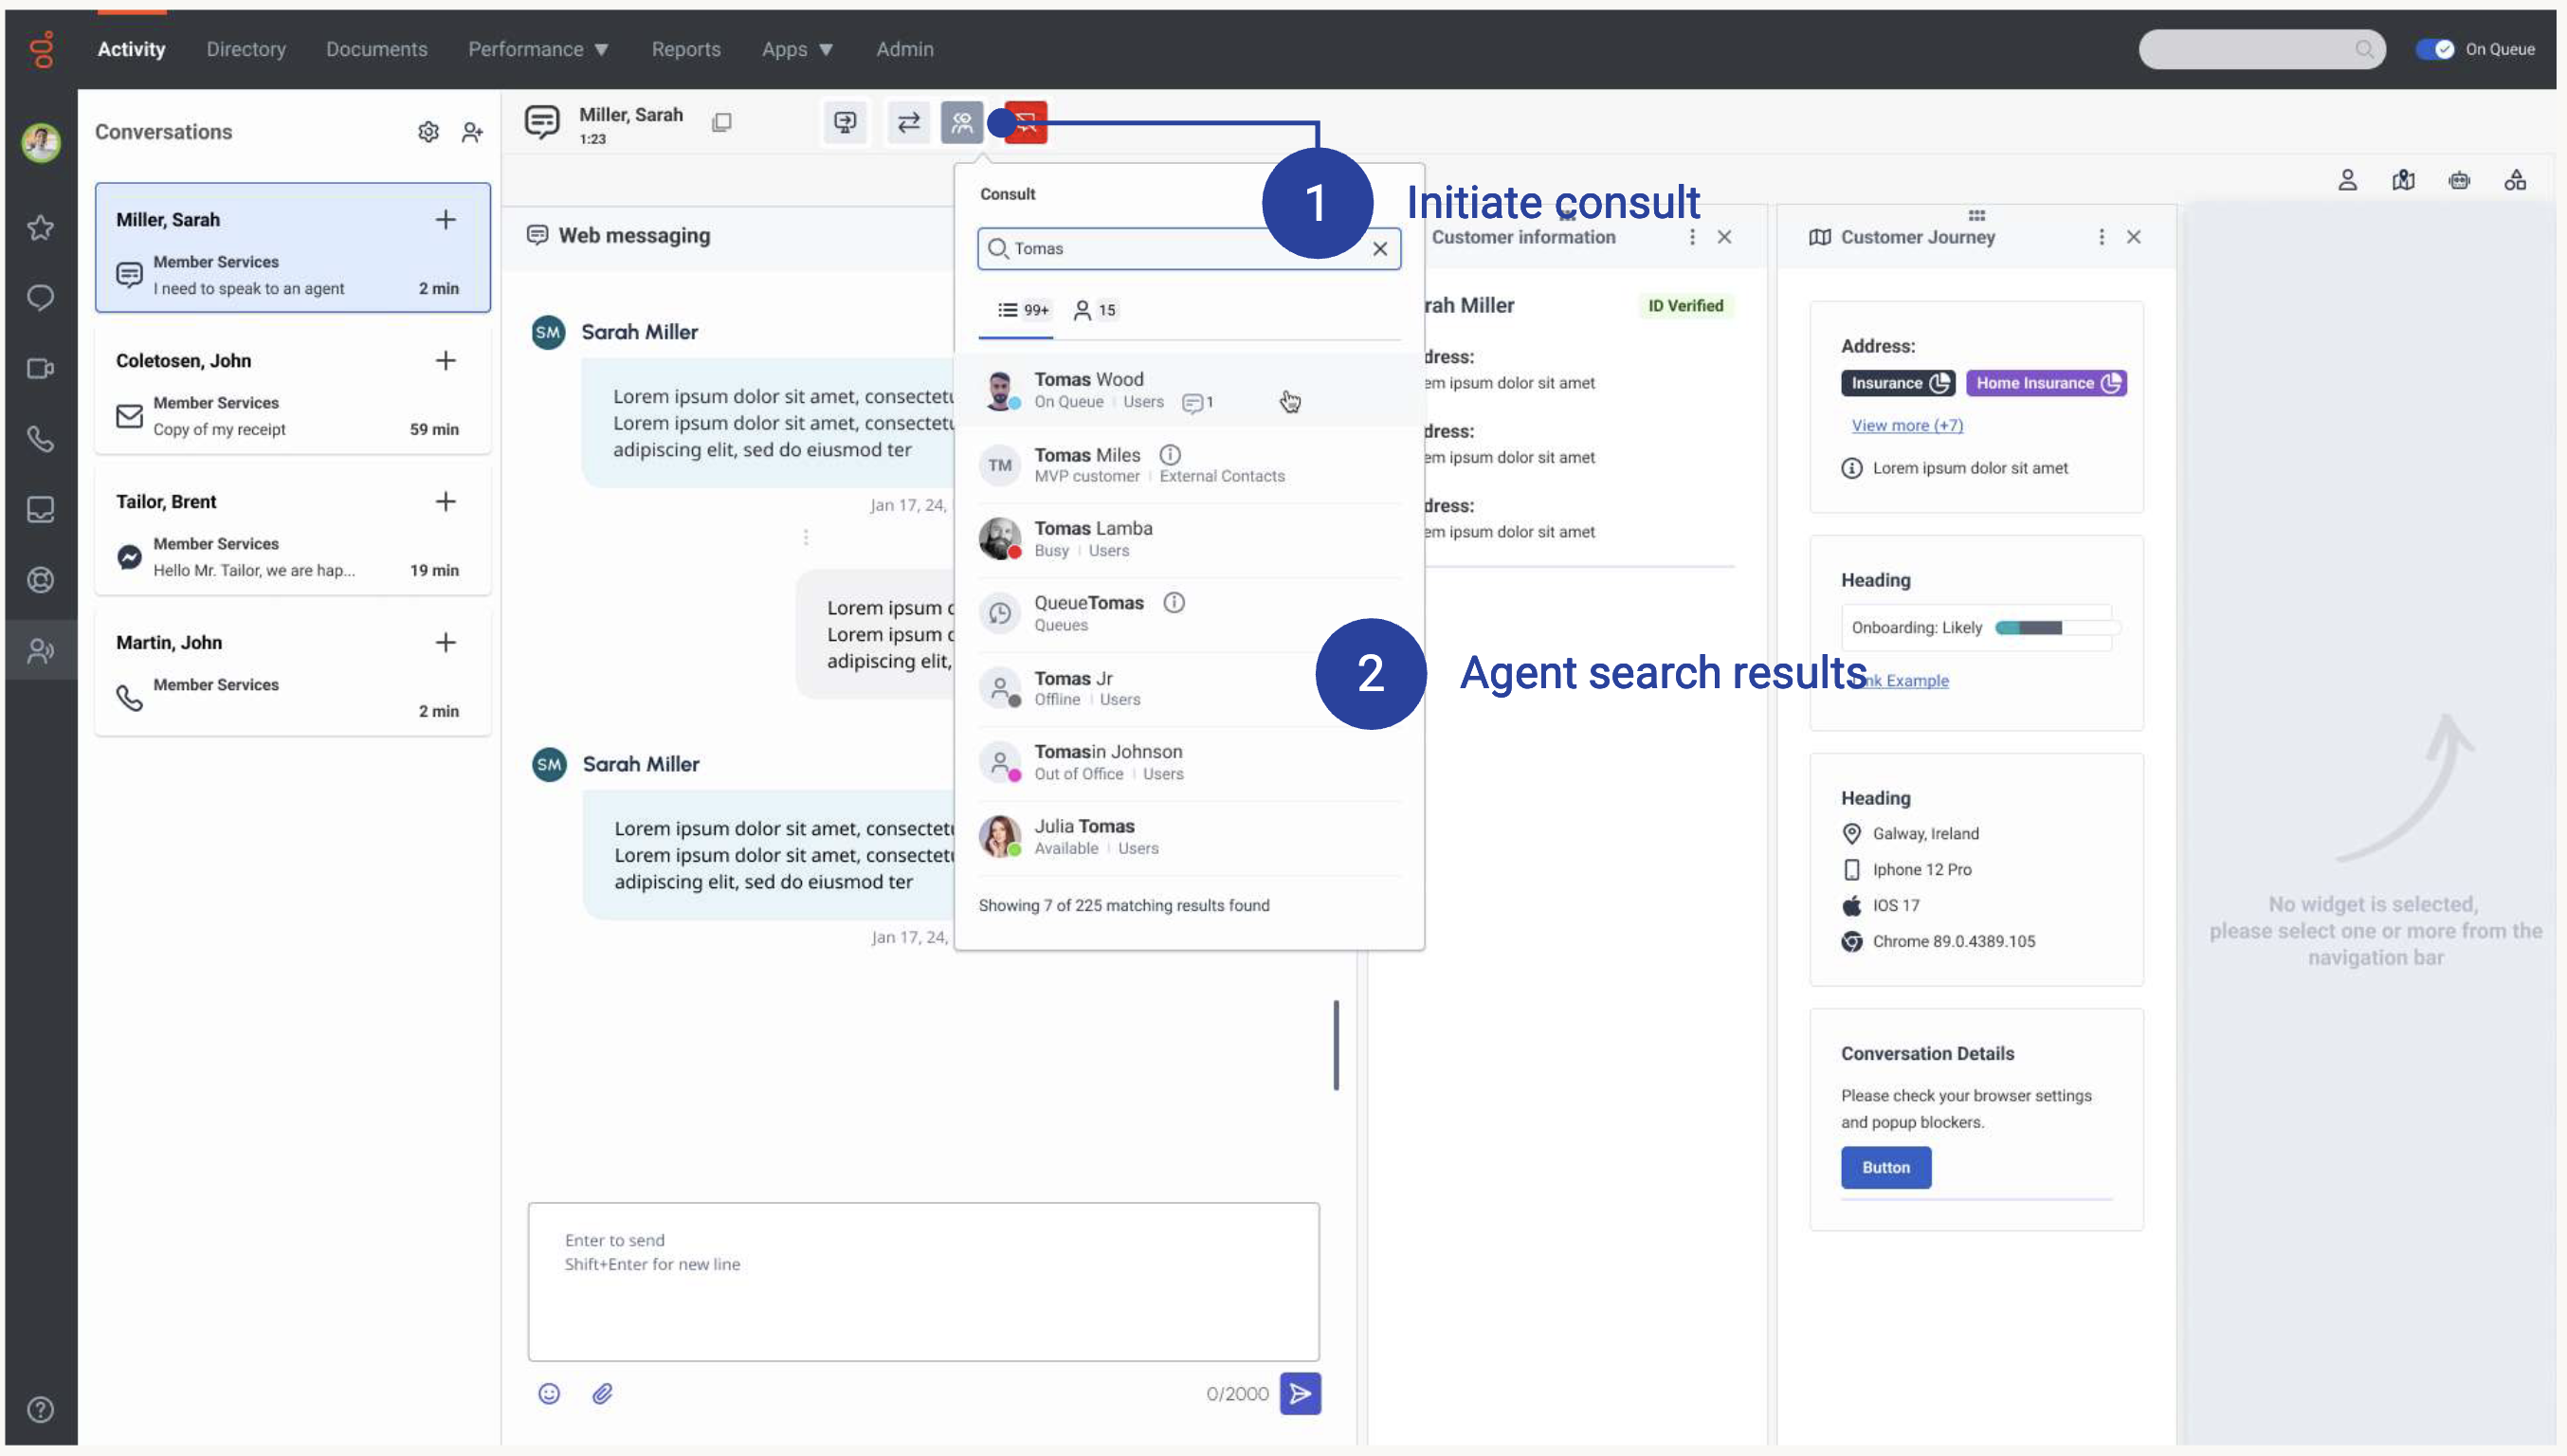Screen dimensions: 2567x1456
Task: Open the Directory menu item
Action: (246, 49)
